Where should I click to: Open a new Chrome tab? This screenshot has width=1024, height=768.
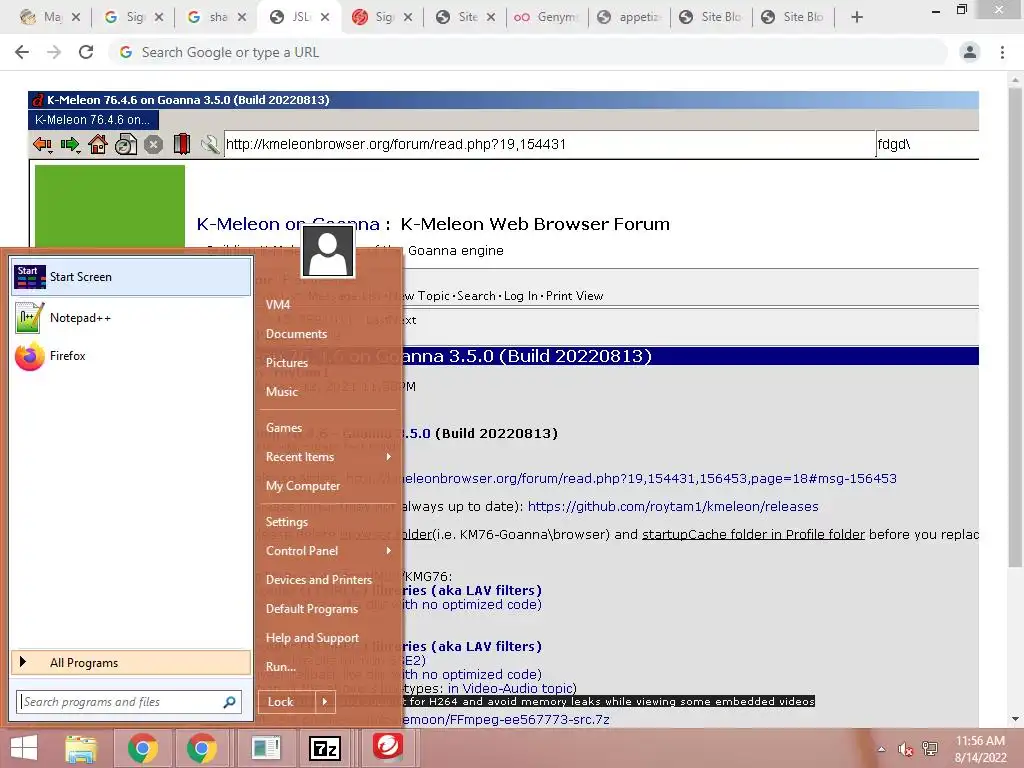click(x=857, y=17)
